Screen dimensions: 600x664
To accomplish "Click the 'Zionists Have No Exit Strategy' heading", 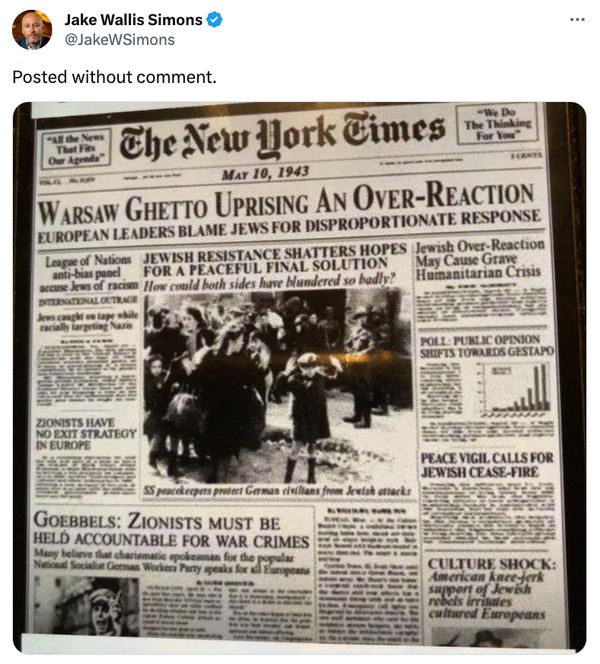I will point(86,434).
